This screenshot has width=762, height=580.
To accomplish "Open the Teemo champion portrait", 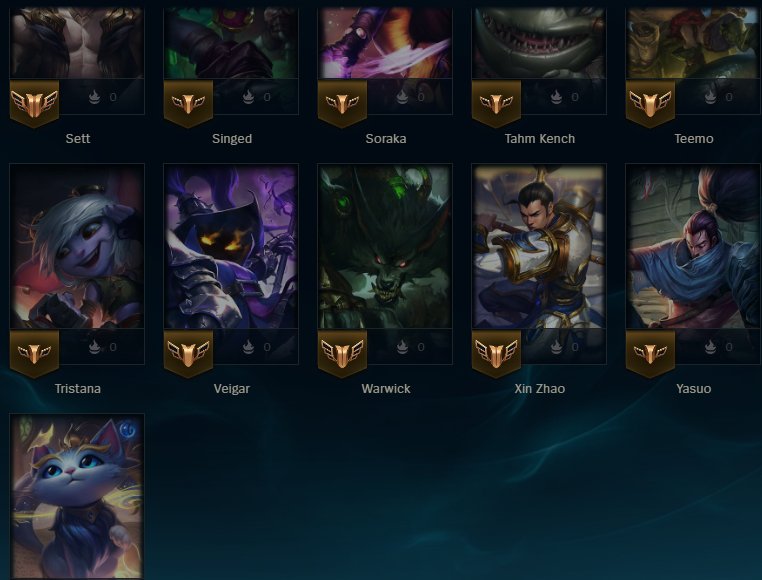I will point(693,43).
